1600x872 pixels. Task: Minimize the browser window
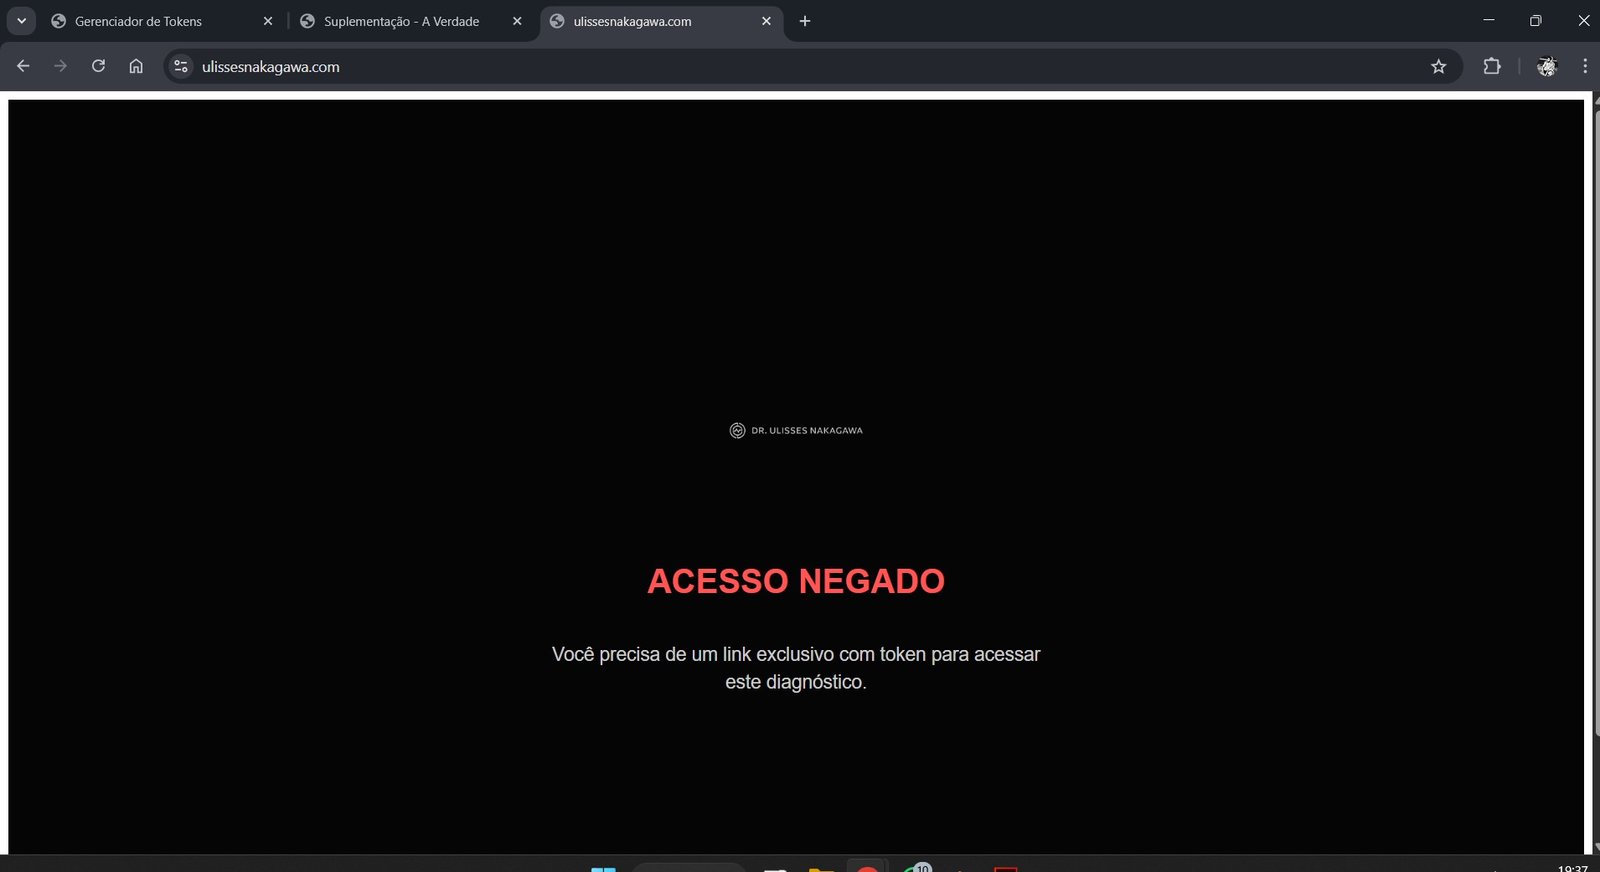tap(1489, 20)
